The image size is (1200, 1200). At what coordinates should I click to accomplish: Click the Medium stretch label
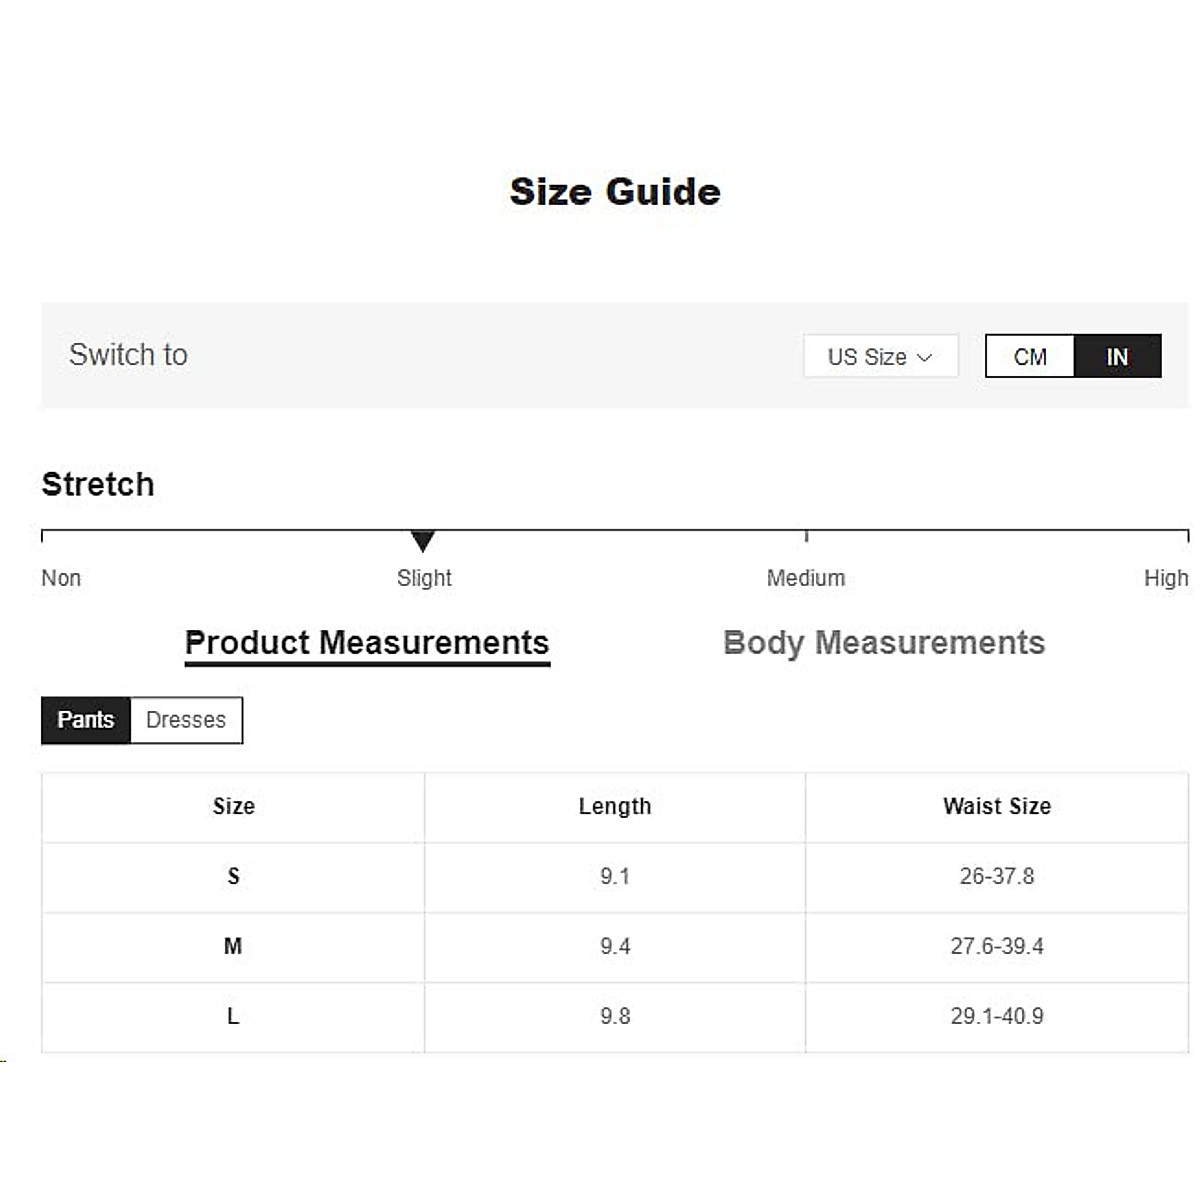coord(806,578)
